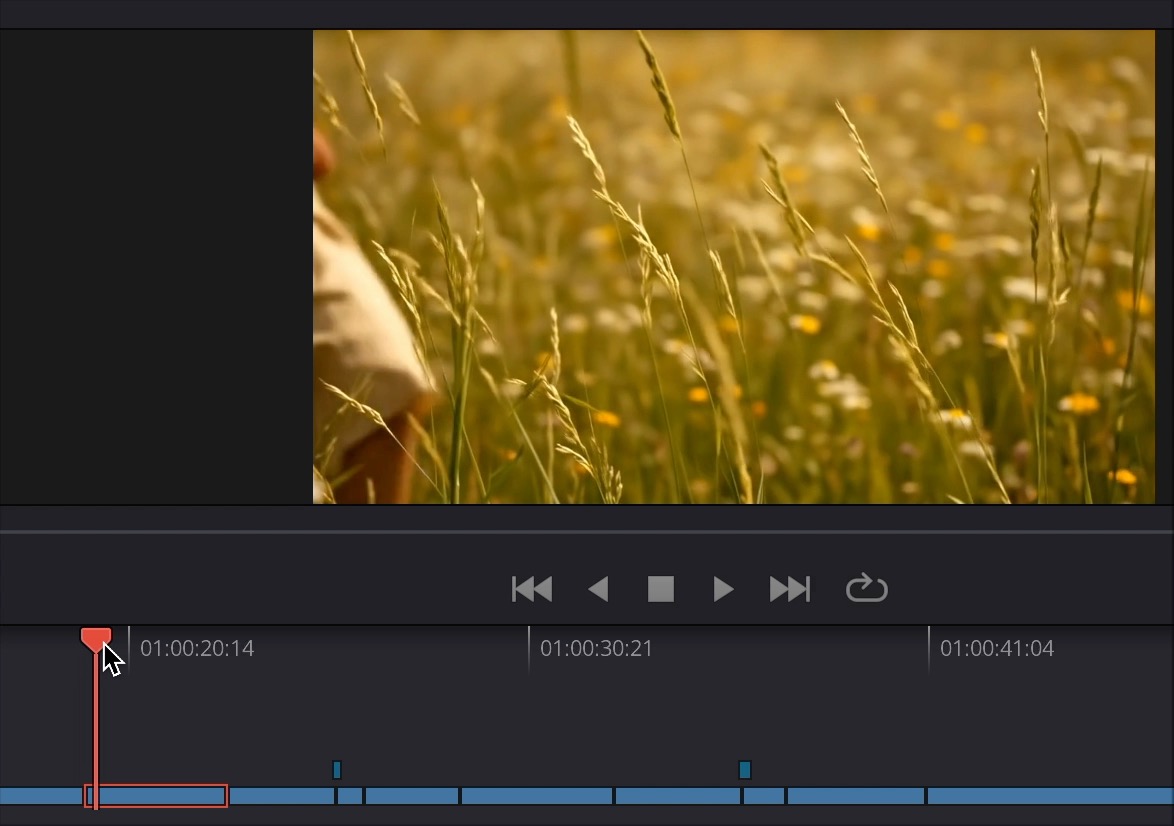Screen dimensions: 1174x826
Task: Select the first clip at the timeline's left edge
Action: (x=40, y=796)
